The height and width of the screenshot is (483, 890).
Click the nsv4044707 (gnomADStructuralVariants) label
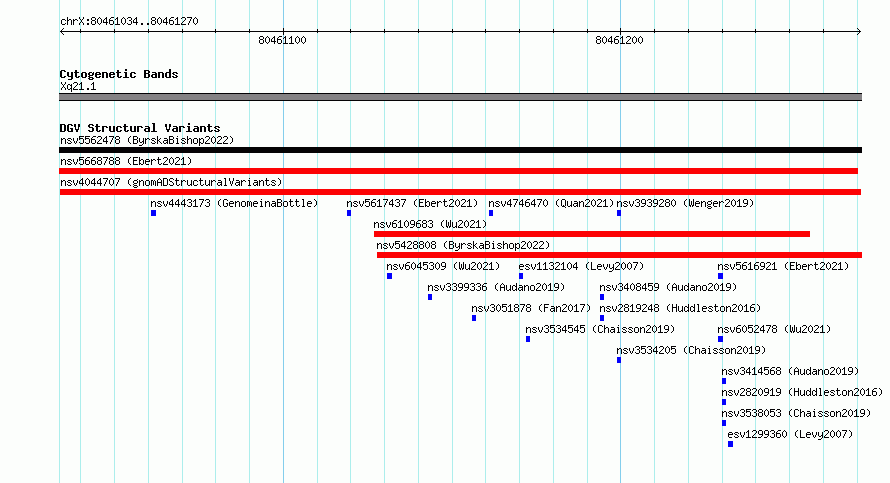[171, 182]
